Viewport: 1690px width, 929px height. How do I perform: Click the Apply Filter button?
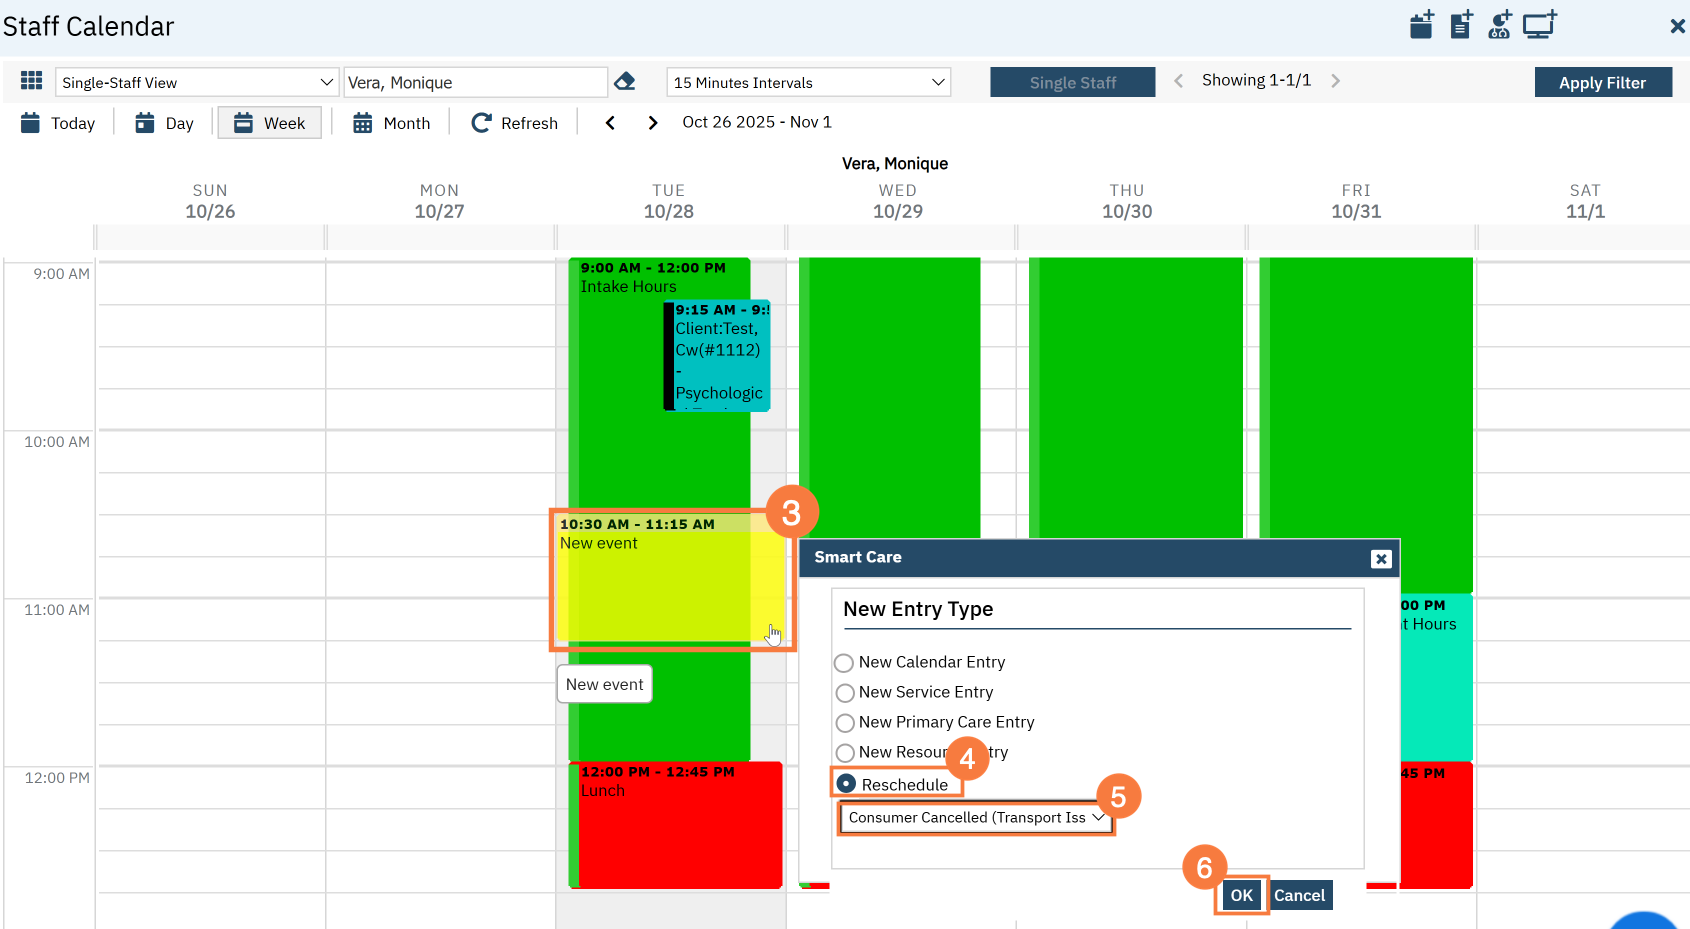pos(1602,83)
